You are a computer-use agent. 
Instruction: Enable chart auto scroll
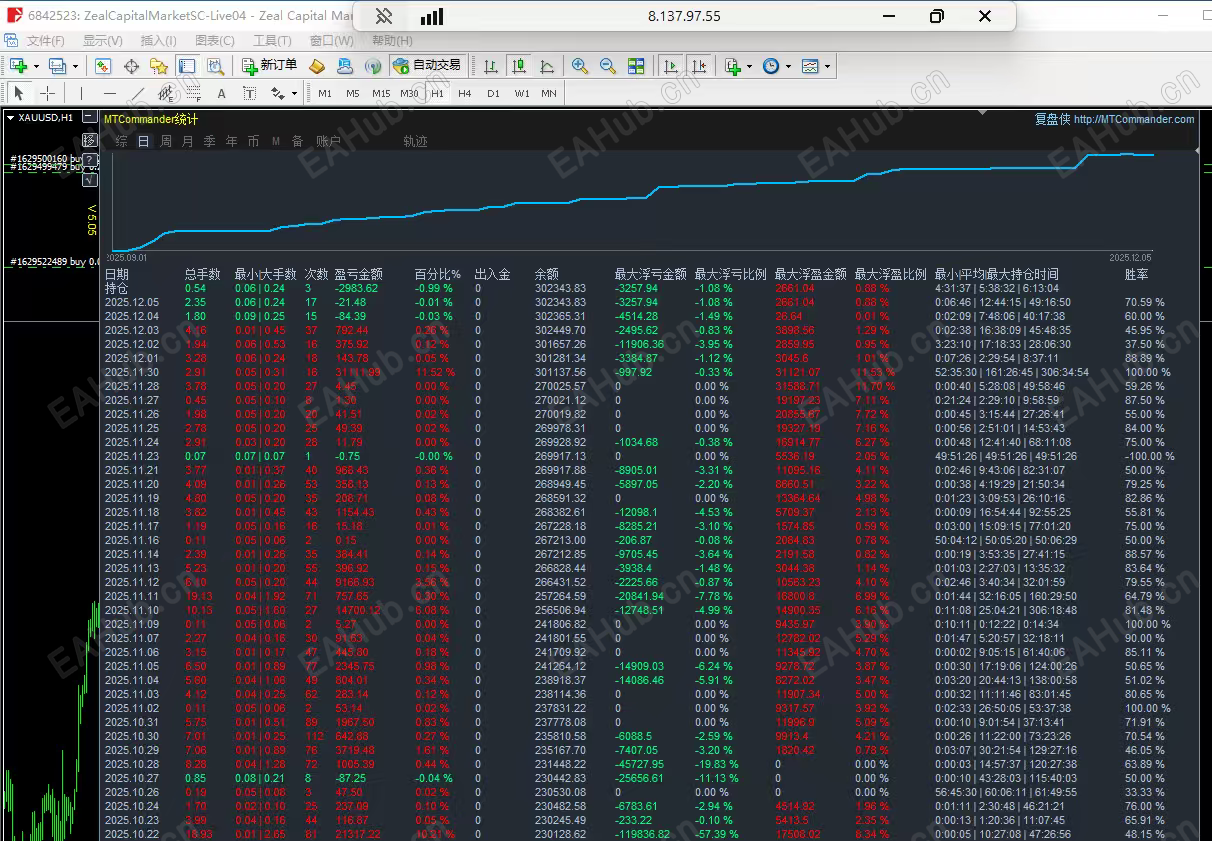[x=671, y=66]
